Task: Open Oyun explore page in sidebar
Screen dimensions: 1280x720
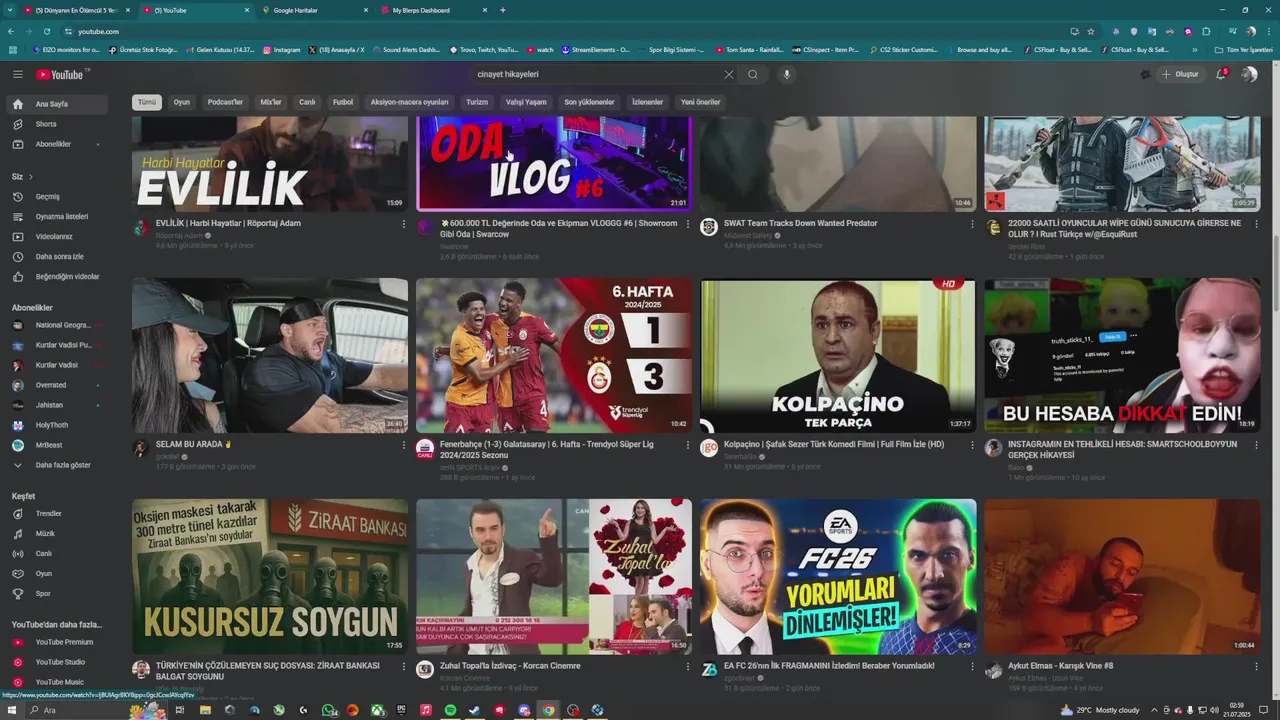Action: (x=58, y=573)
